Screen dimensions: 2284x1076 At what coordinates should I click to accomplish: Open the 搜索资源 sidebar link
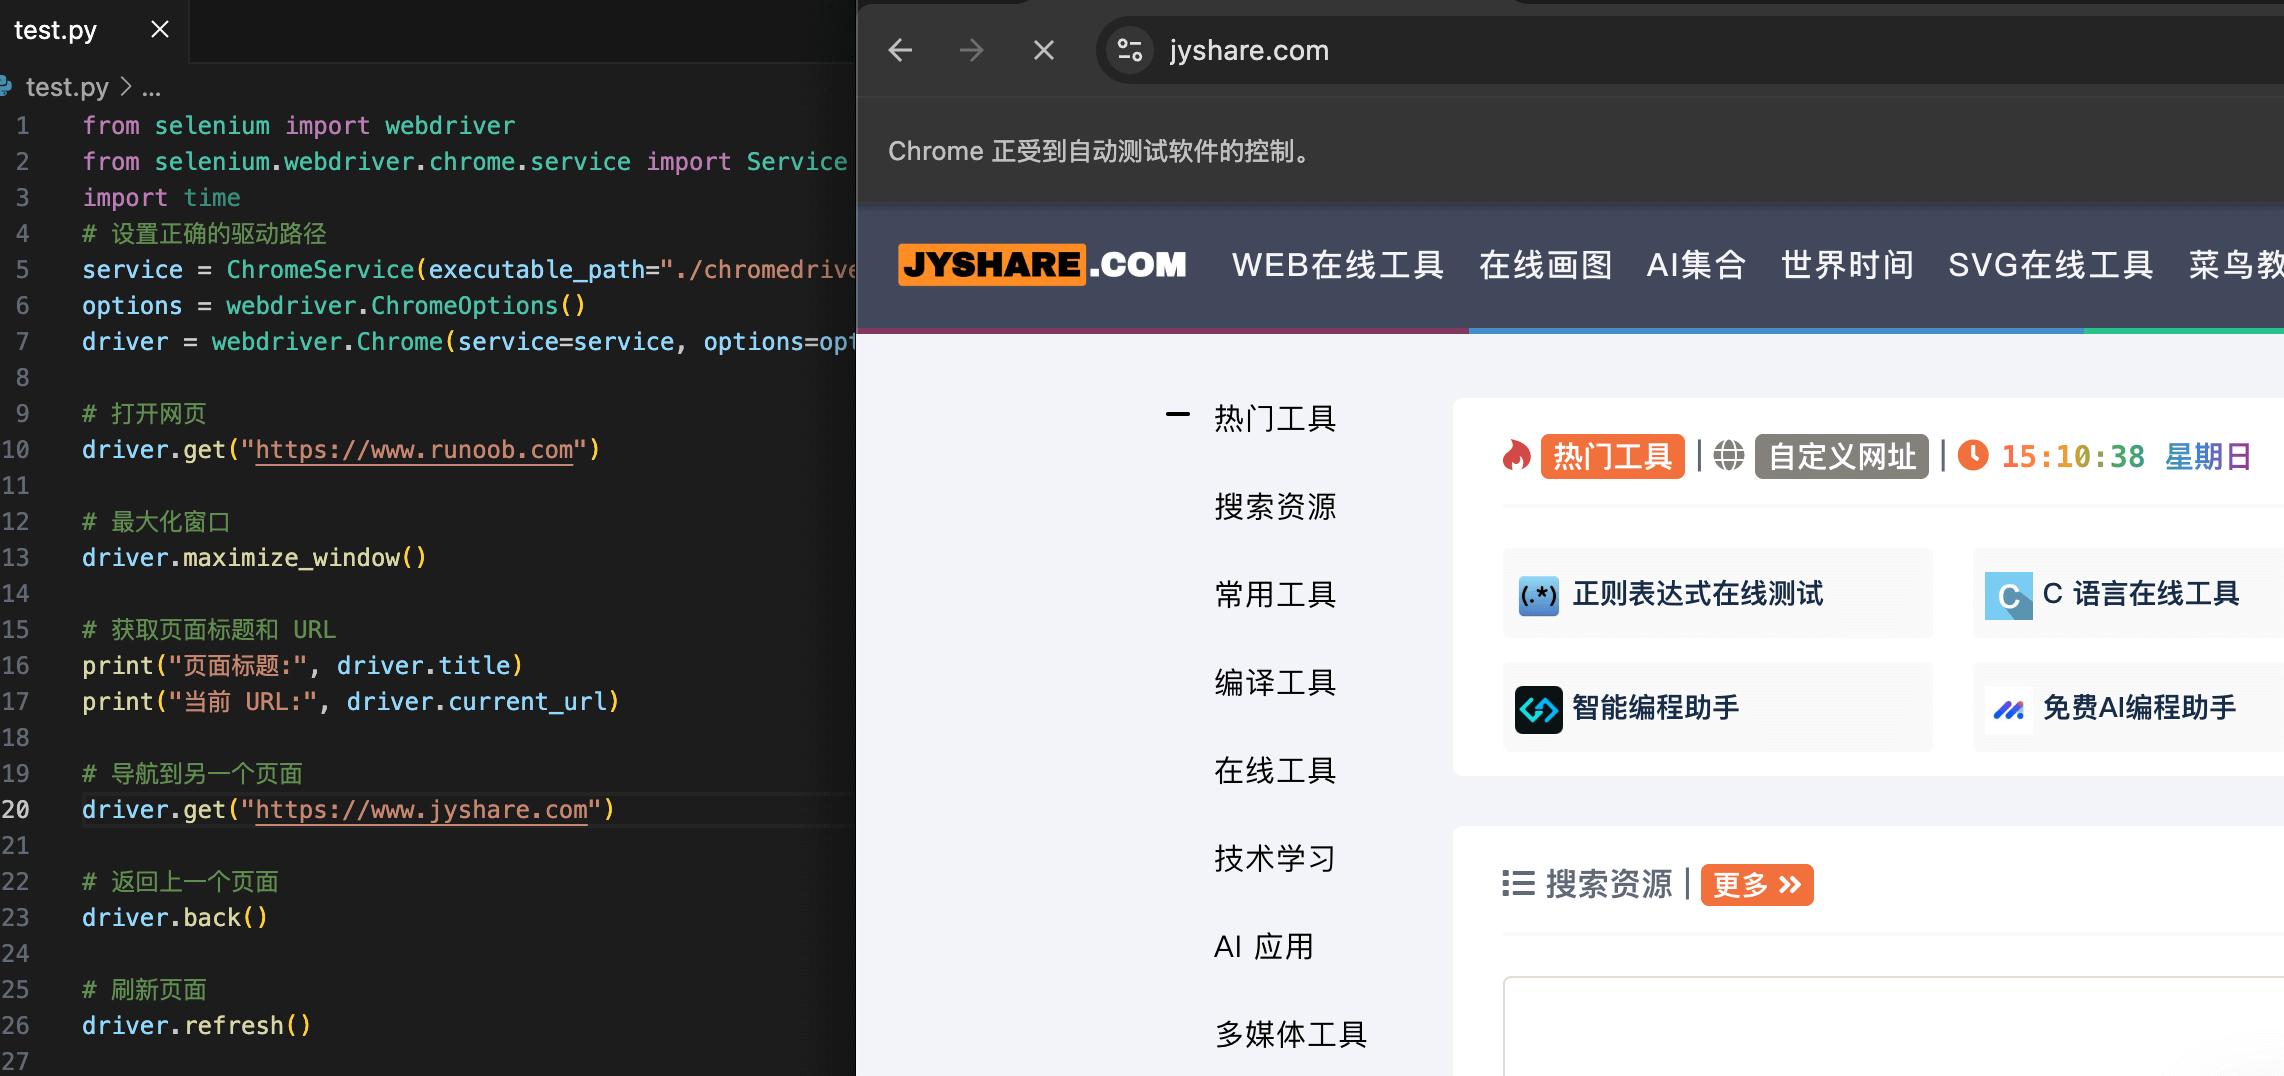point(1275,507)
